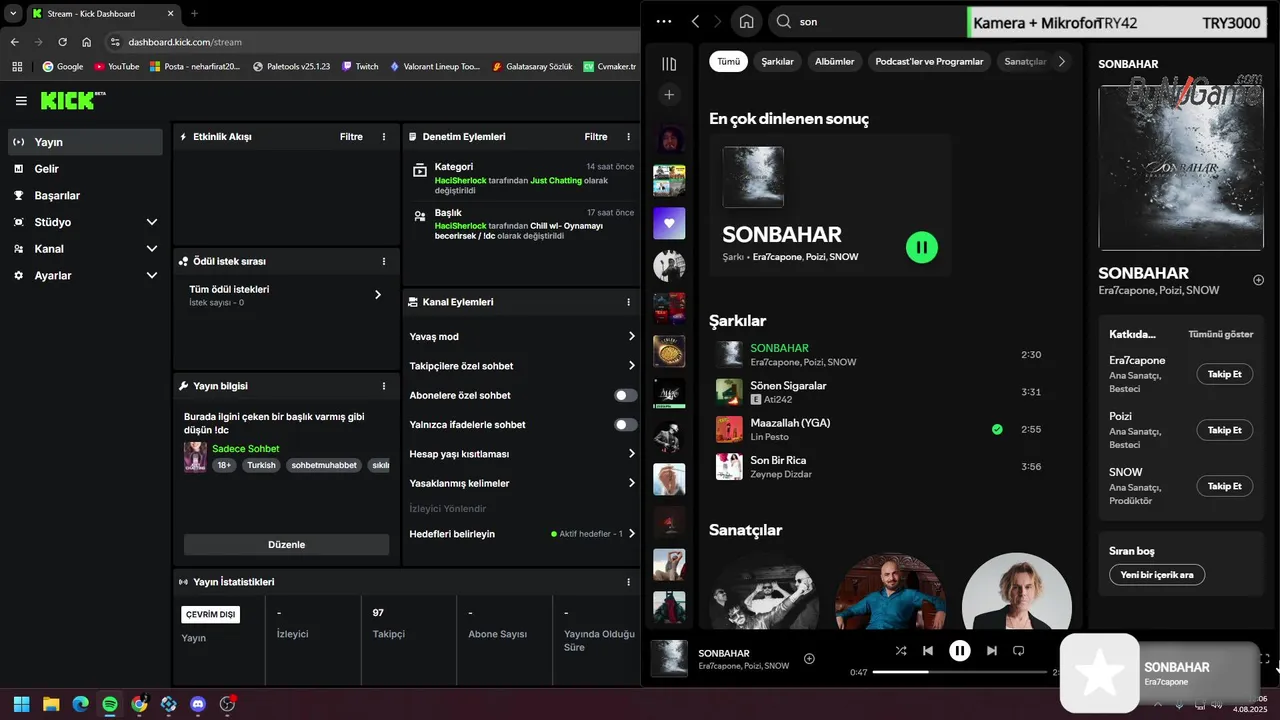This screenshot has width=1280, height=720.
Task: Click Tümünü göster link
Action: tap(1220, 334)
